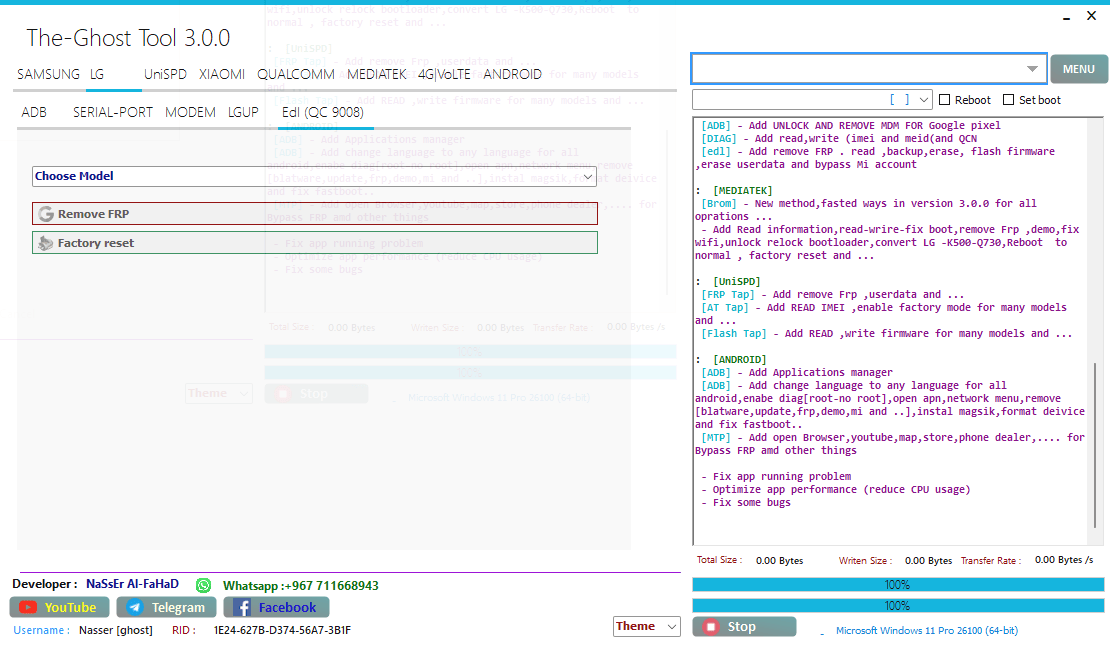1110x645 pixels.
Task: Open the SERIAL-PORT sub-tab
Action: [113, 112]
